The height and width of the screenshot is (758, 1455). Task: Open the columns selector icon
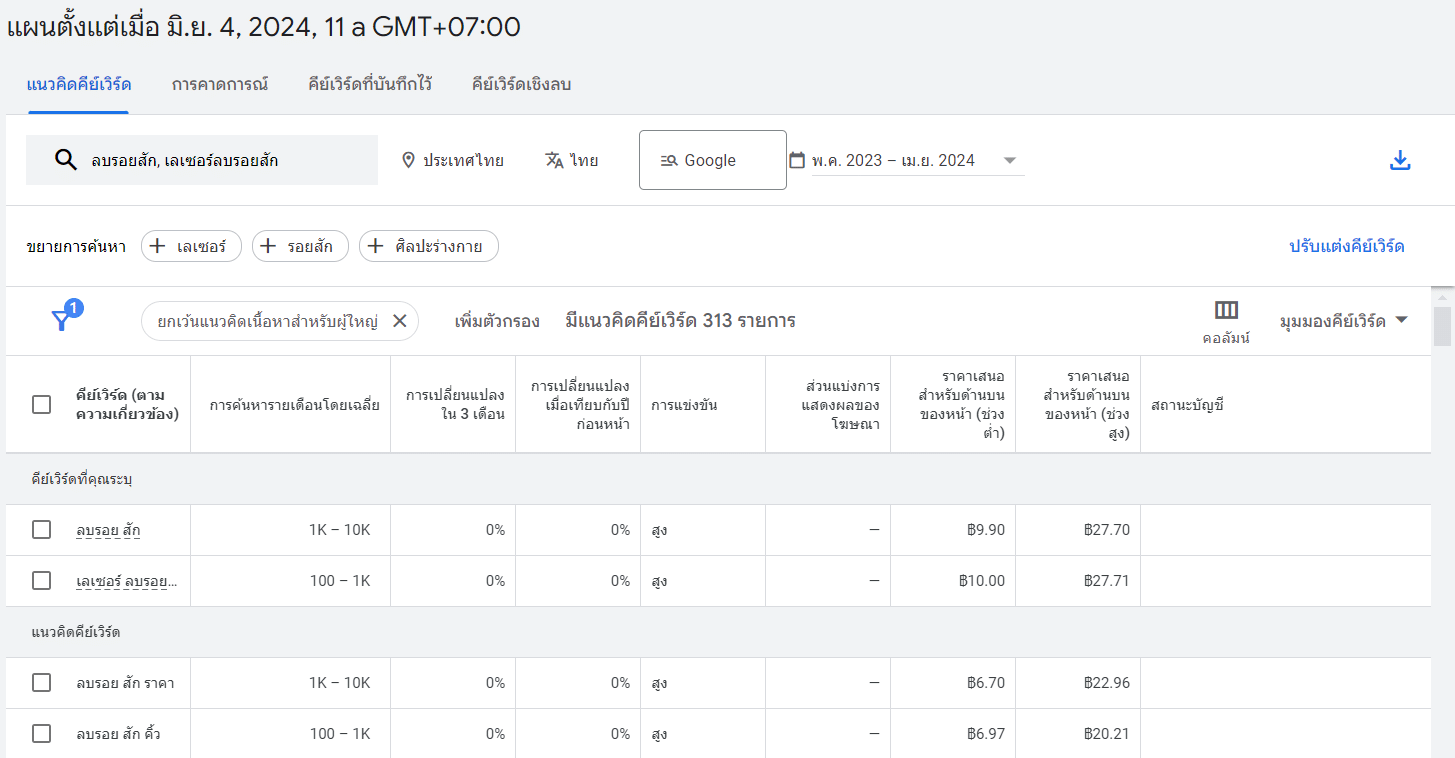click(x=1226, y=310)
